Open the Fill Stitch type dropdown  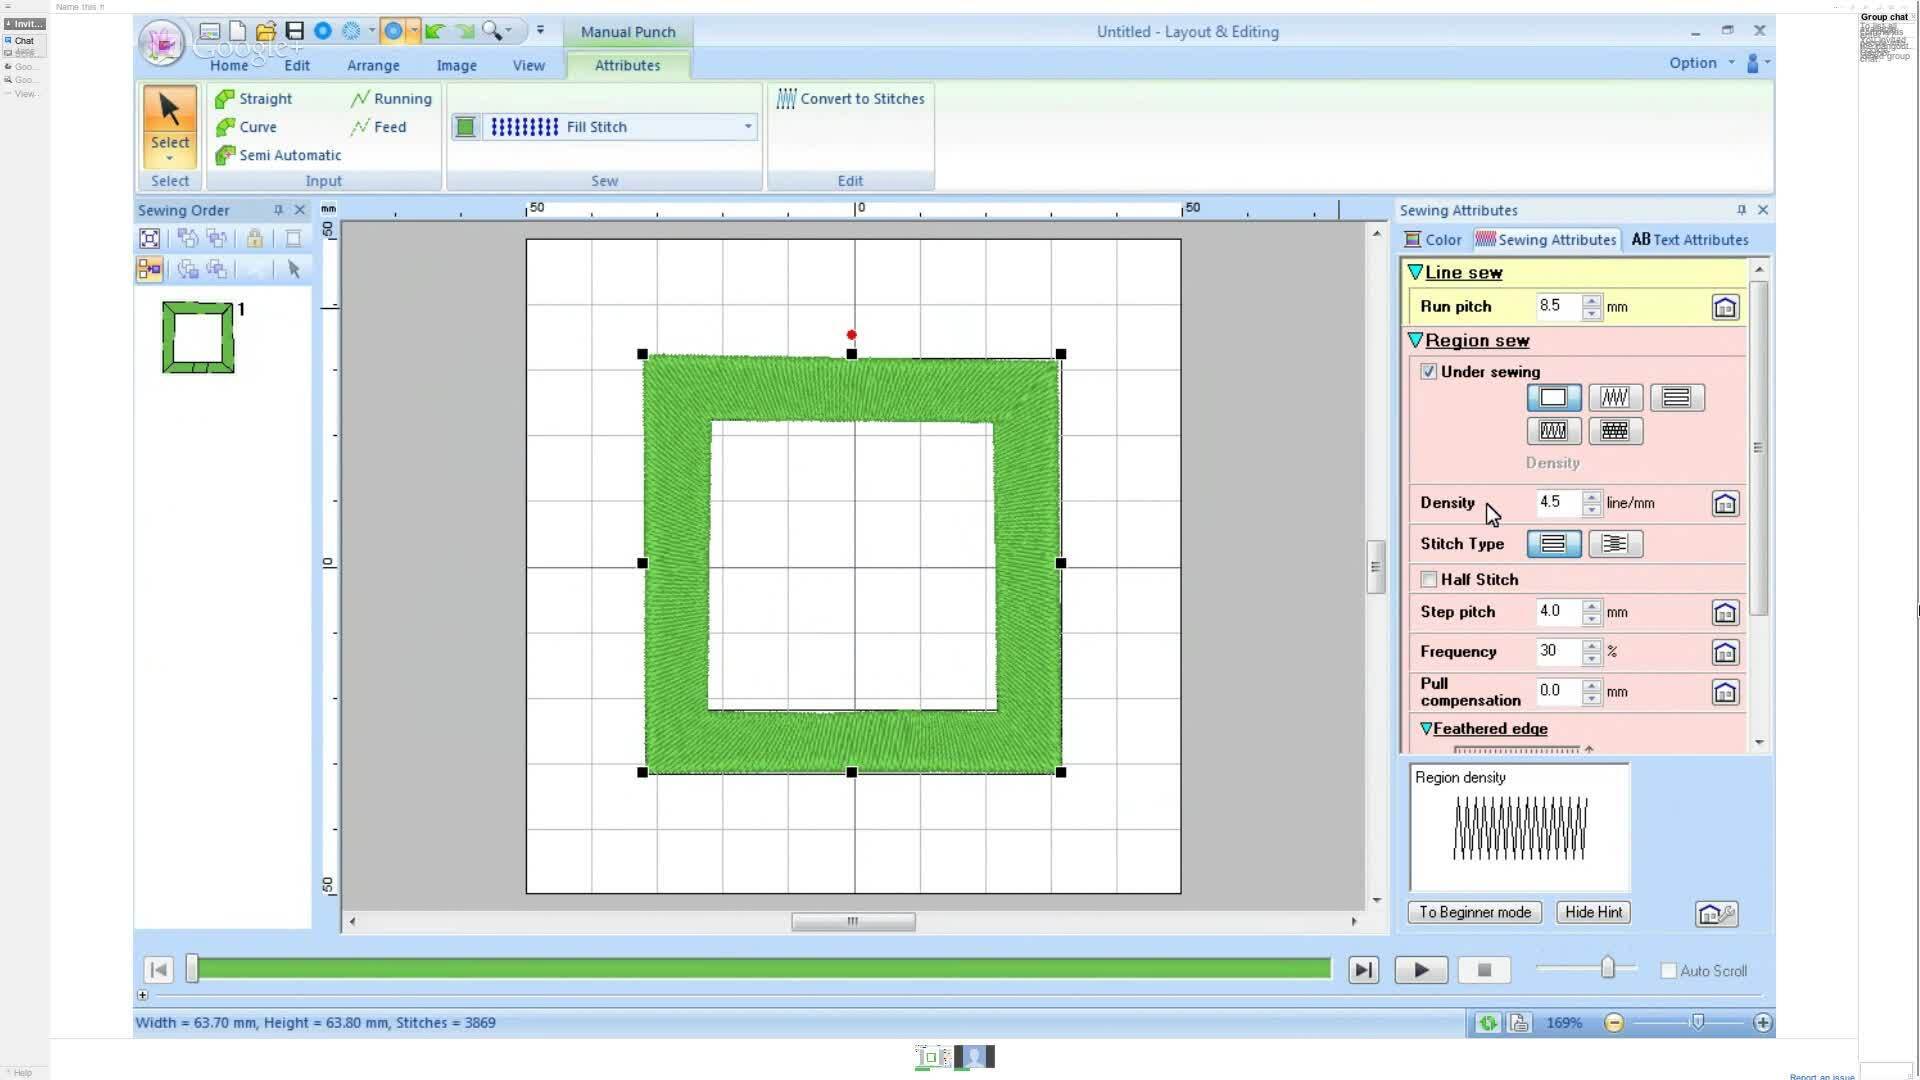747,127
